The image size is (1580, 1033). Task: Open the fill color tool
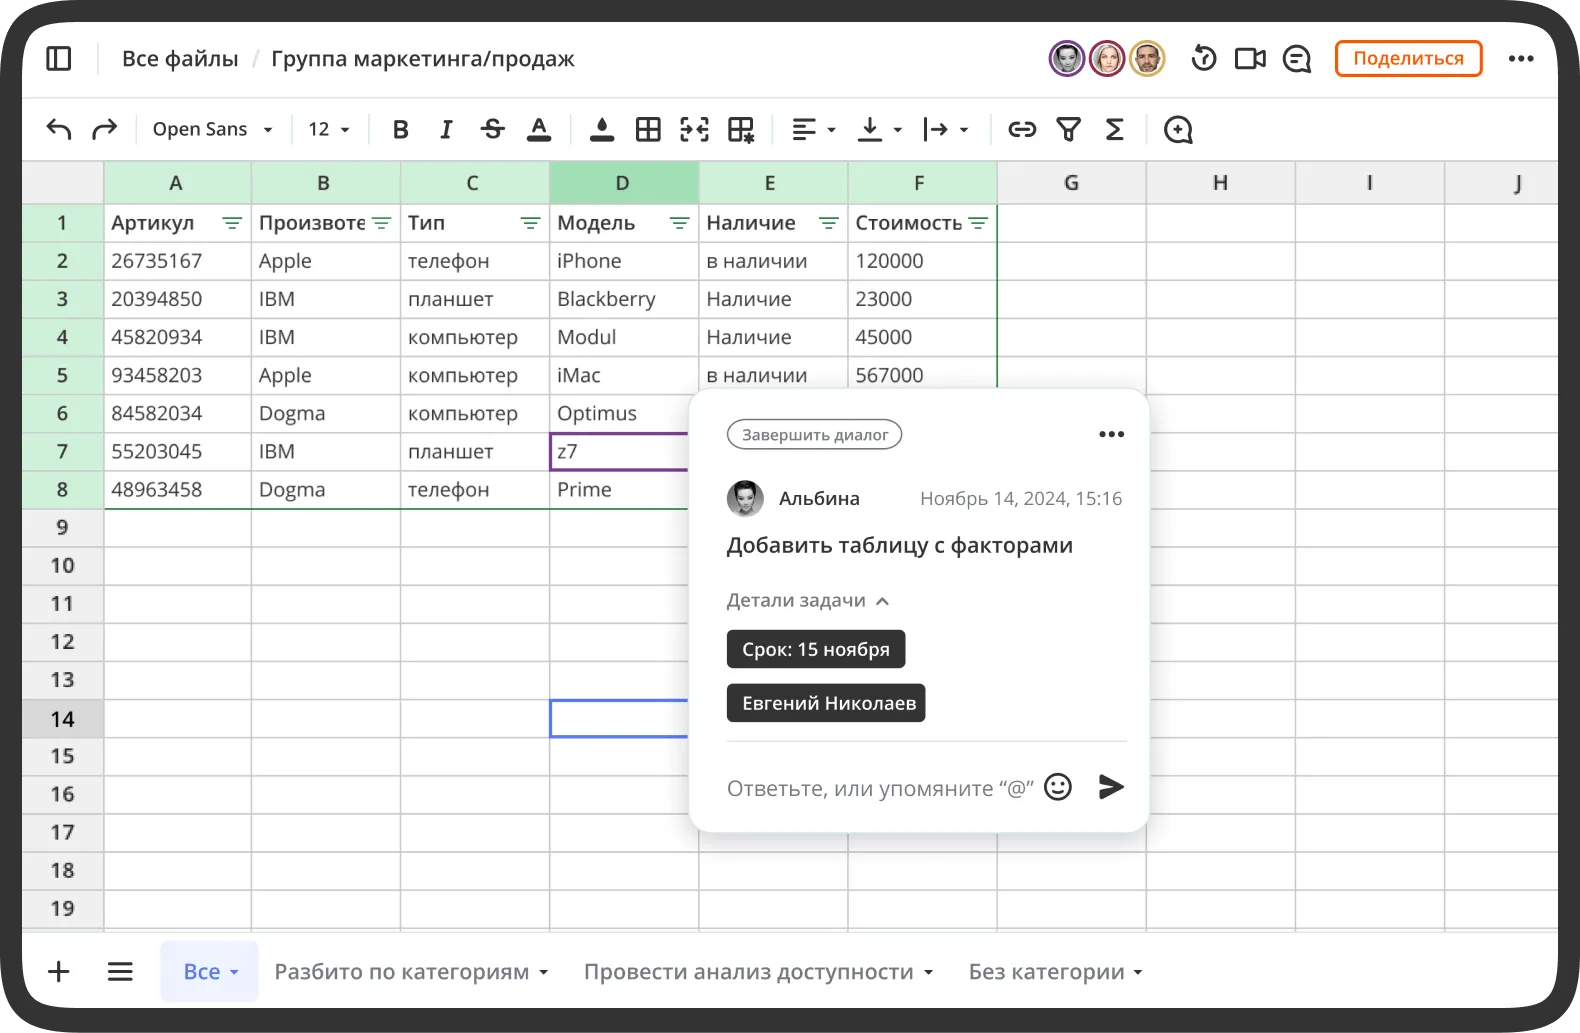click(601, 129)
